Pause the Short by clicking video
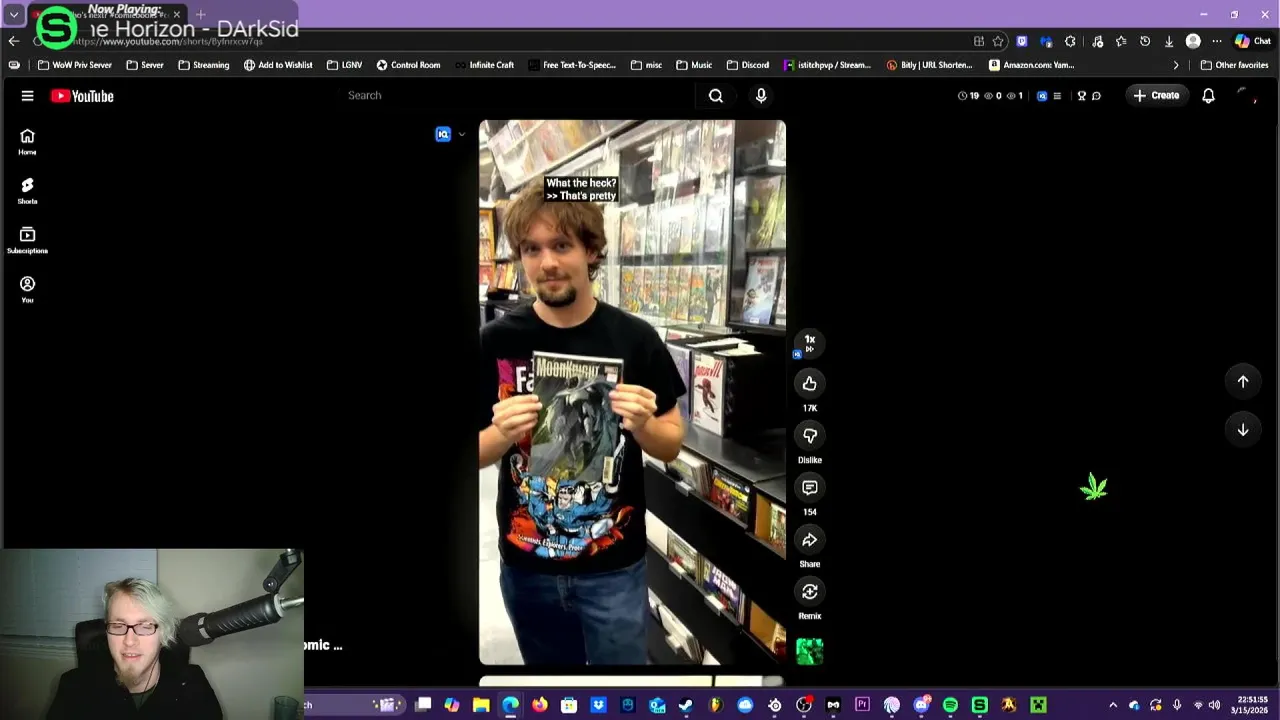The height and width of the screenshot is (720, 1280). click(632, 392)
